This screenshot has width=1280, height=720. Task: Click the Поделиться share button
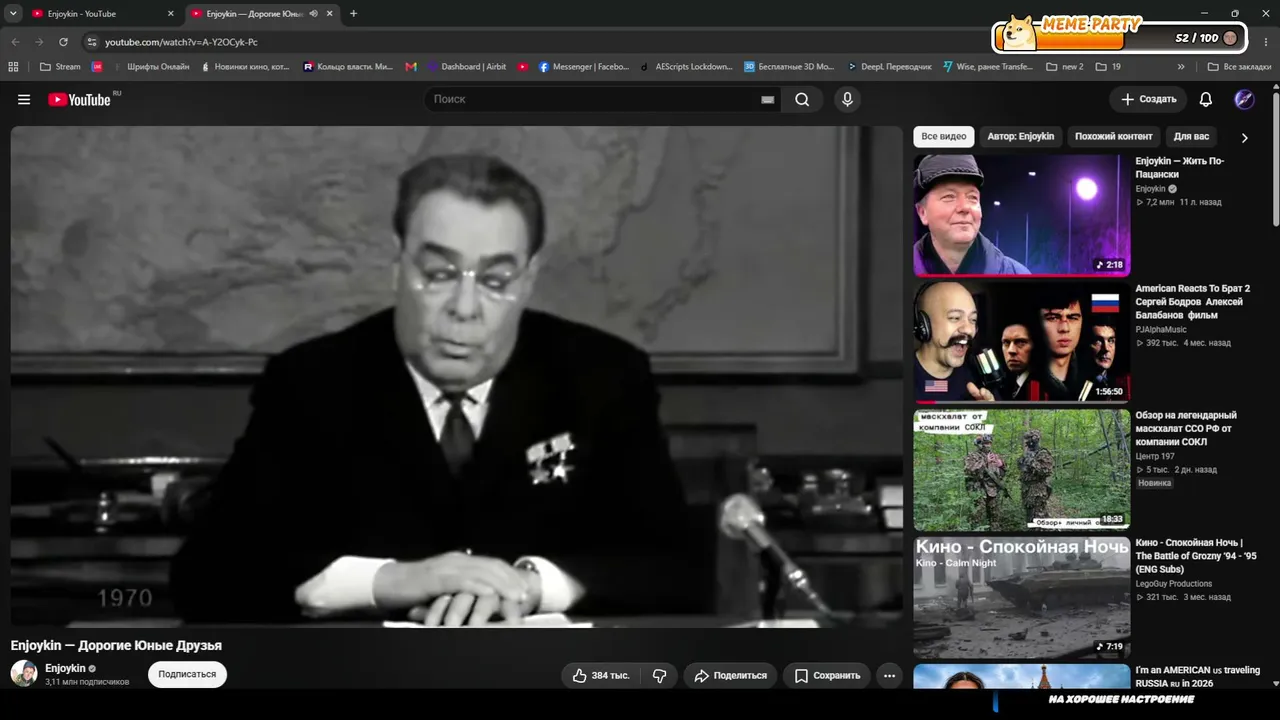[x=731, y=675]
